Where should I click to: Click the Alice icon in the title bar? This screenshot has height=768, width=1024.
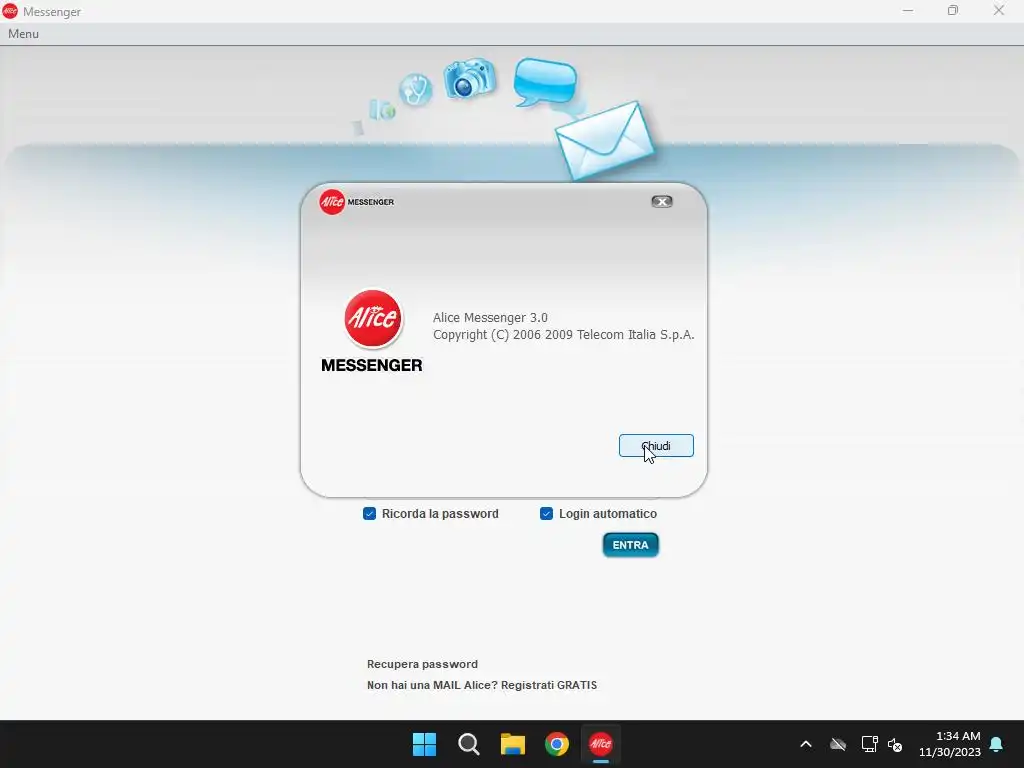(x=10, y=11)
